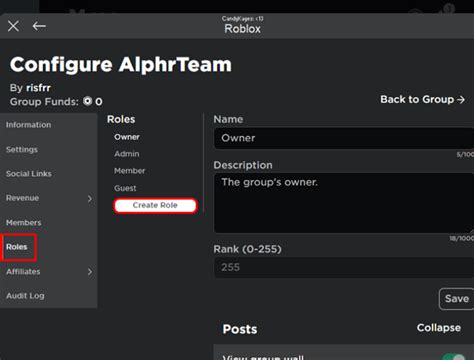Select the Guest role
Image resolution: width=474 pixels, height=360 pixels.
(125, 188)
